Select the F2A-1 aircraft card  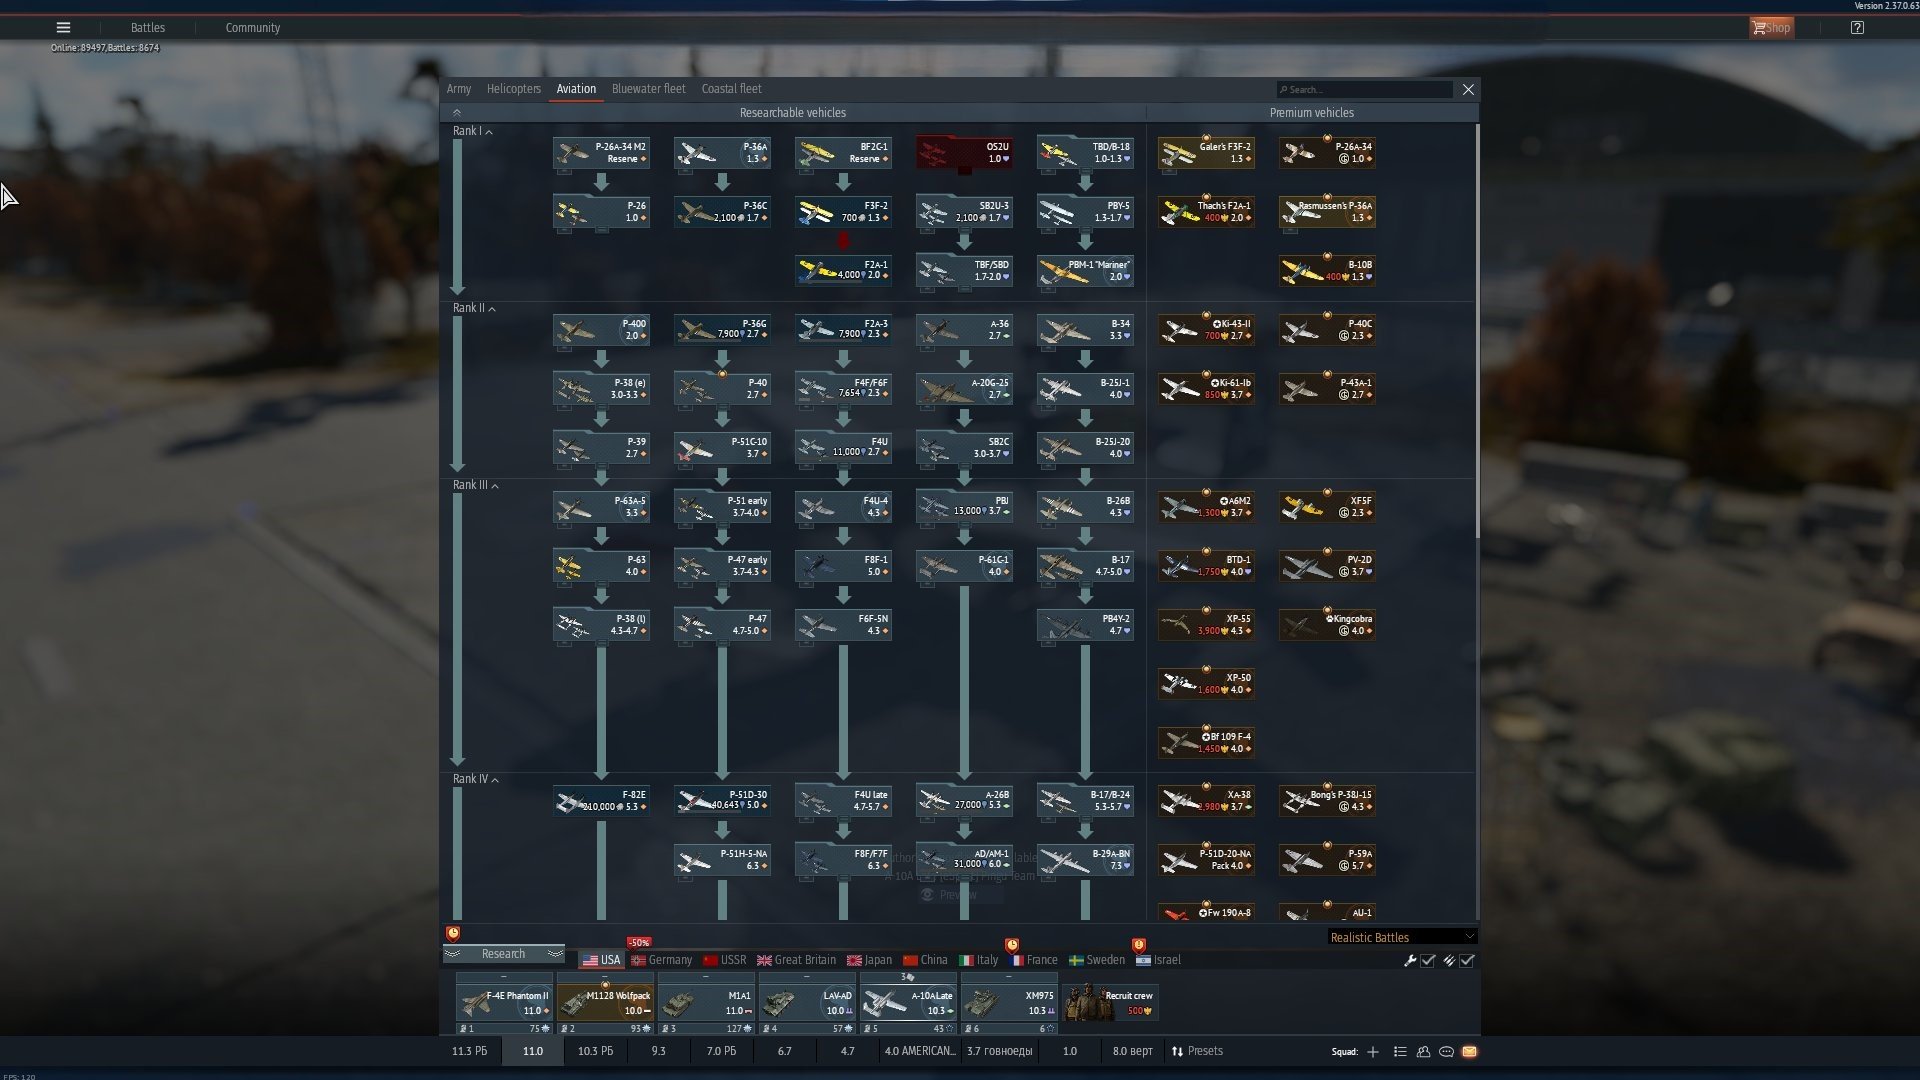click(x=843, y=270)
